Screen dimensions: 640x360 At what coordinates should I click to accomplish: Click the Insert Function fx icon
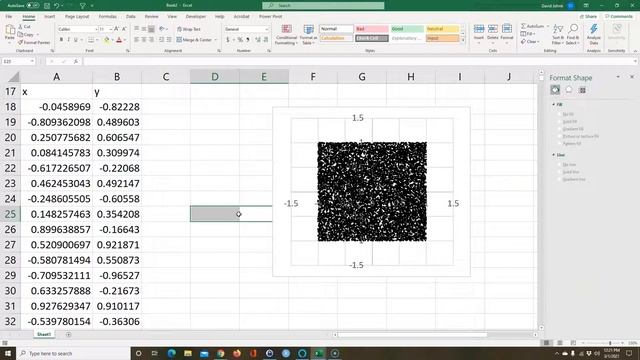76,61
